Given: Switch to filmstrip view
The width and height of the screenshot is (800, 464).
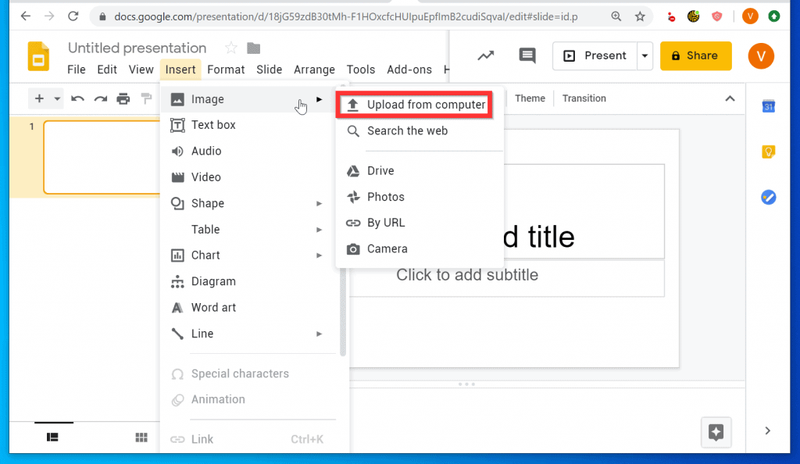Looking at the screenshot, I should (x=53, y=437).
